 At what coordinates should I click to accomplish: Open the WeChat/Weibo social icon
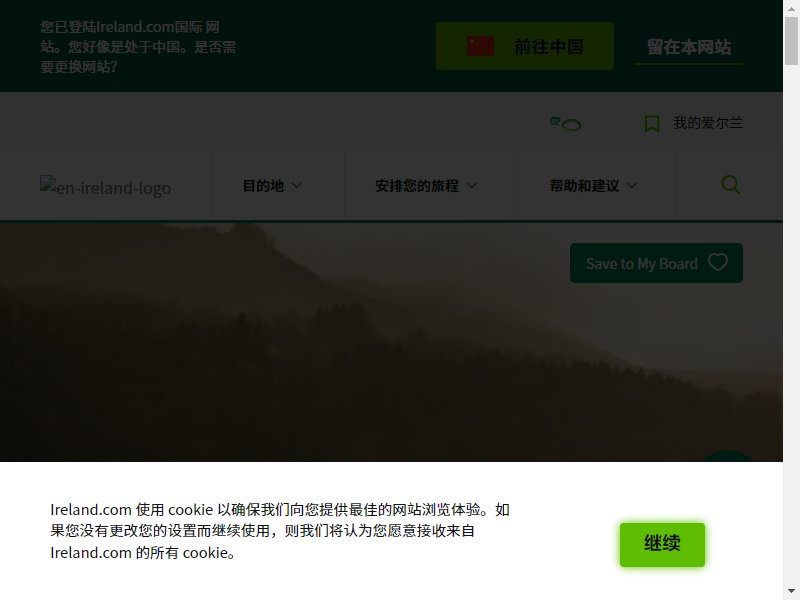pos(565,123)
